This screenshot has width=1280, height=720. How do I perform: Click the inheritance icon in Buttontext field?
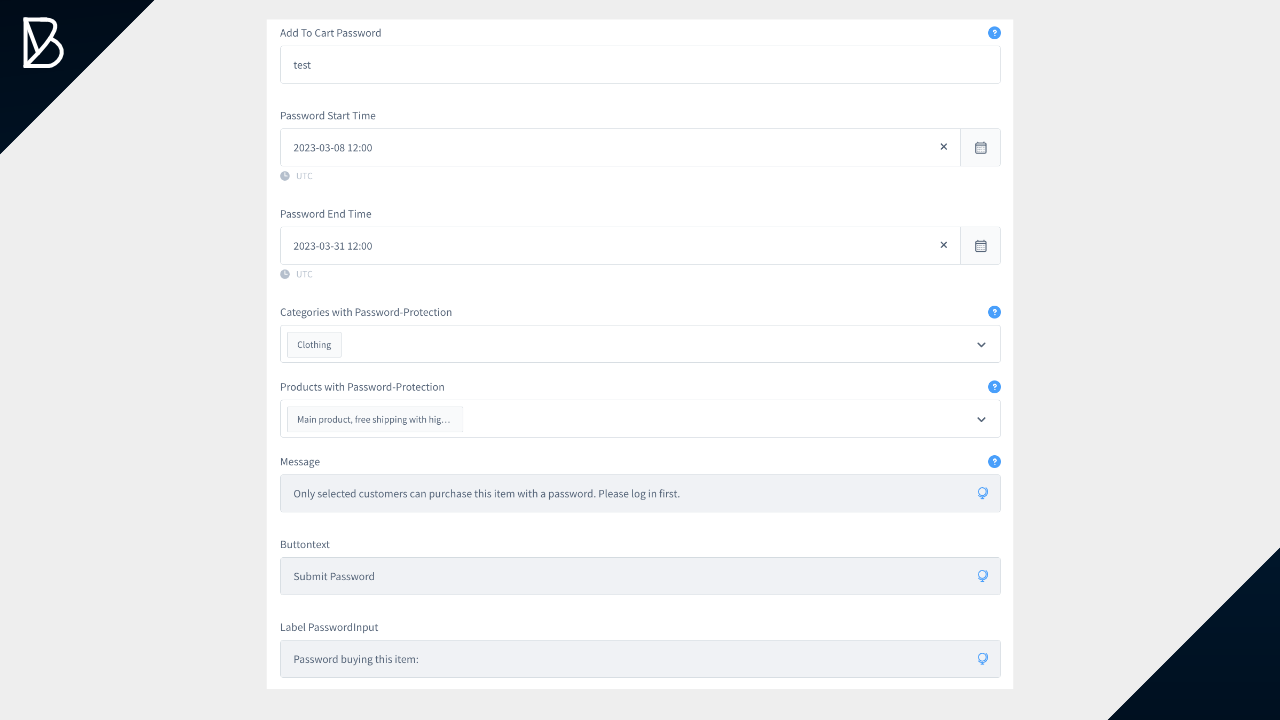(x=982, y=576)
